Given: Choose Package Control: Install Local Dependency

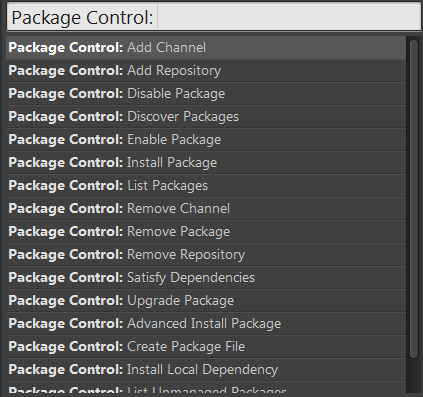Looking at the screenshot, I should point(206,370).
